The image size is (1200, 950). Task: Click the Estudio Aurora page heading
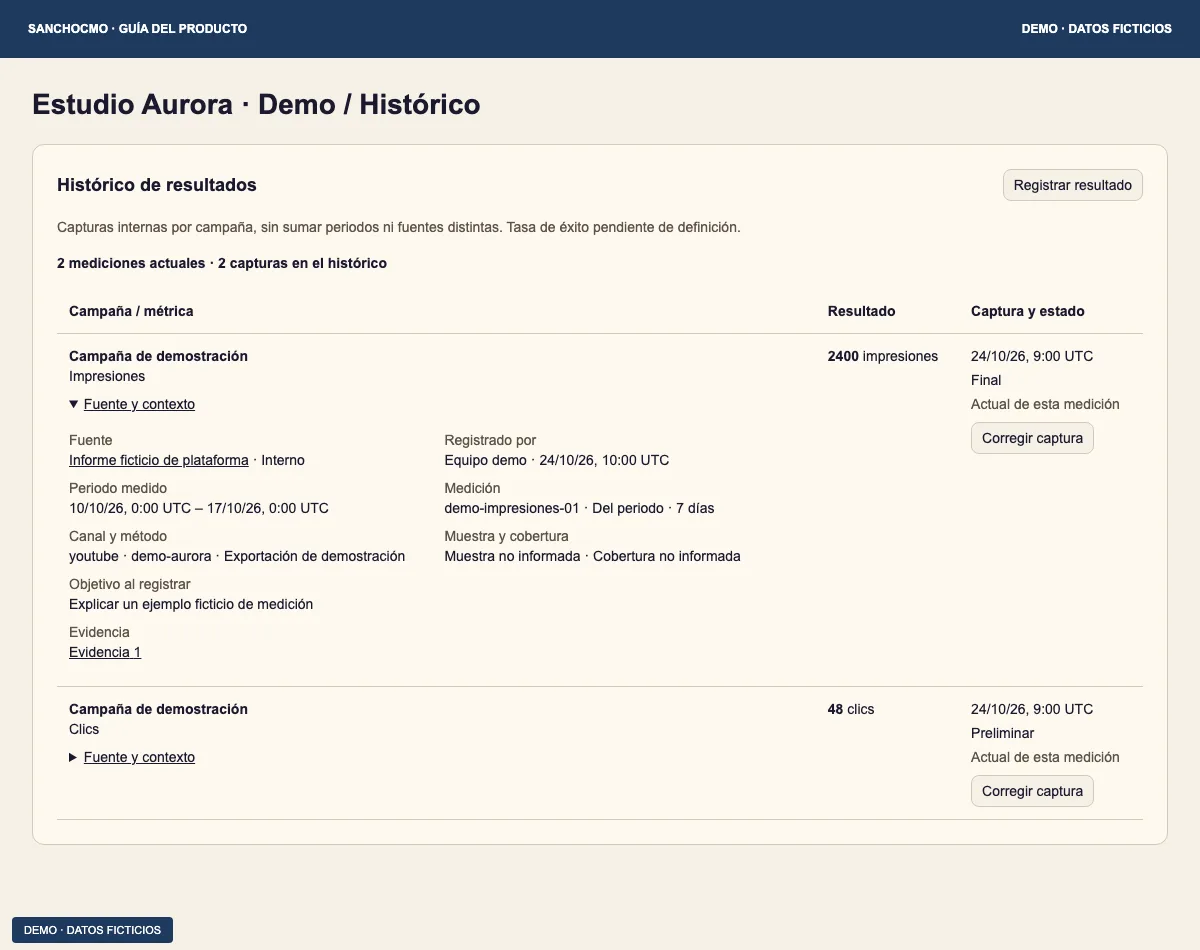tap(256, 104)
